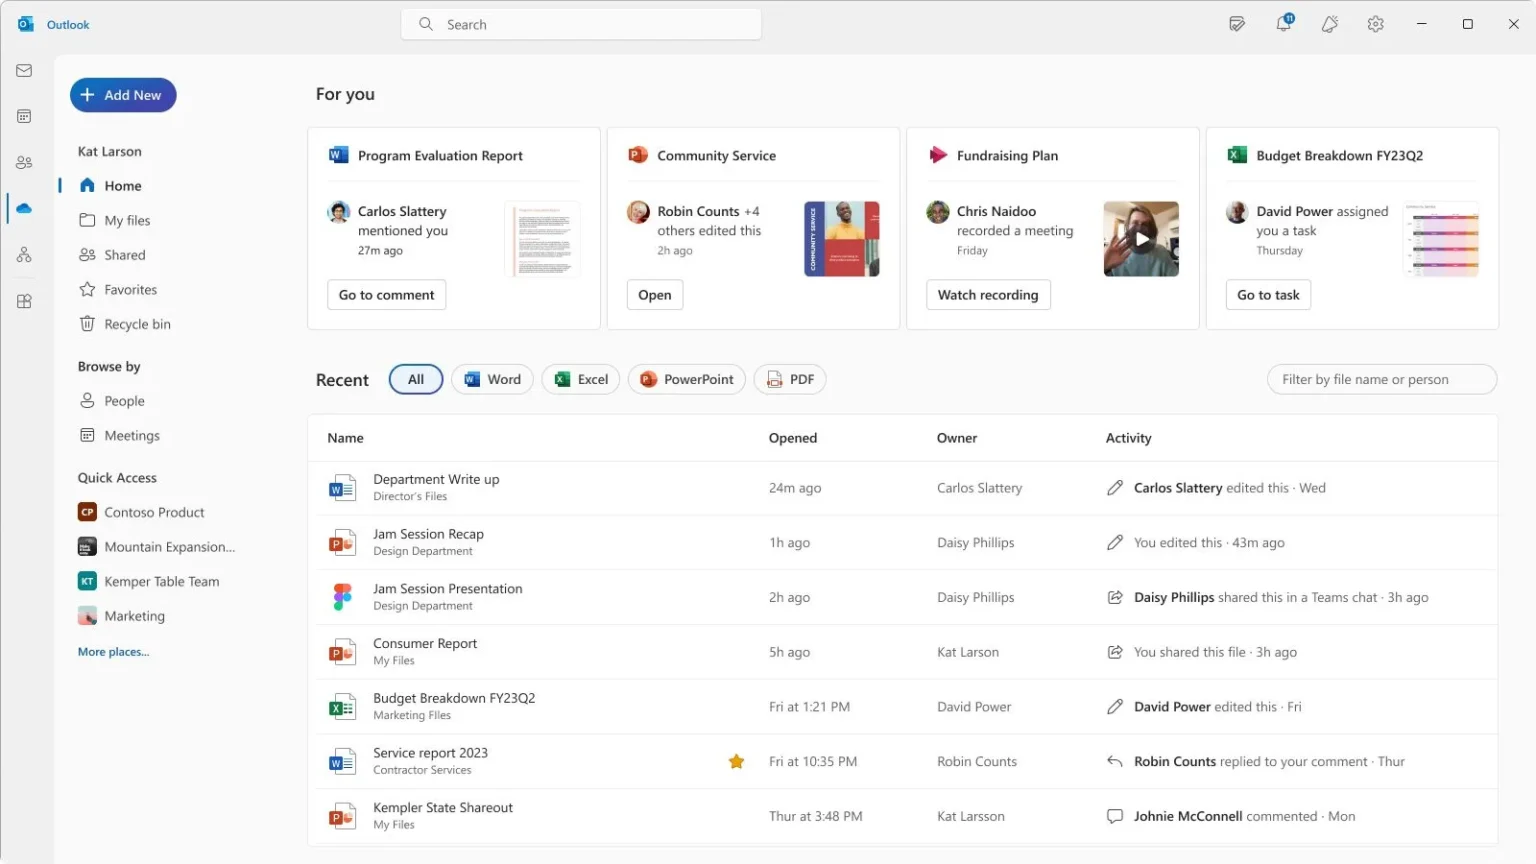The height and width of the screenshot is (864, 1536).
Task: Mark Service report 2023 as favorite star
Action: coord(737,761)
